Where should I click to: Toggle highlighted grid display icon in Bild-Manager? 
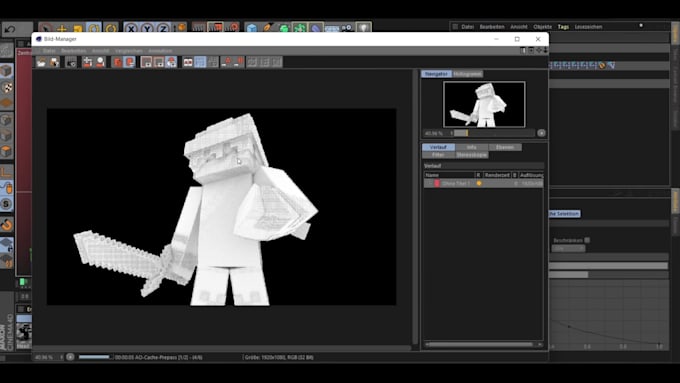pyautogui.click(x=200, y=62)
